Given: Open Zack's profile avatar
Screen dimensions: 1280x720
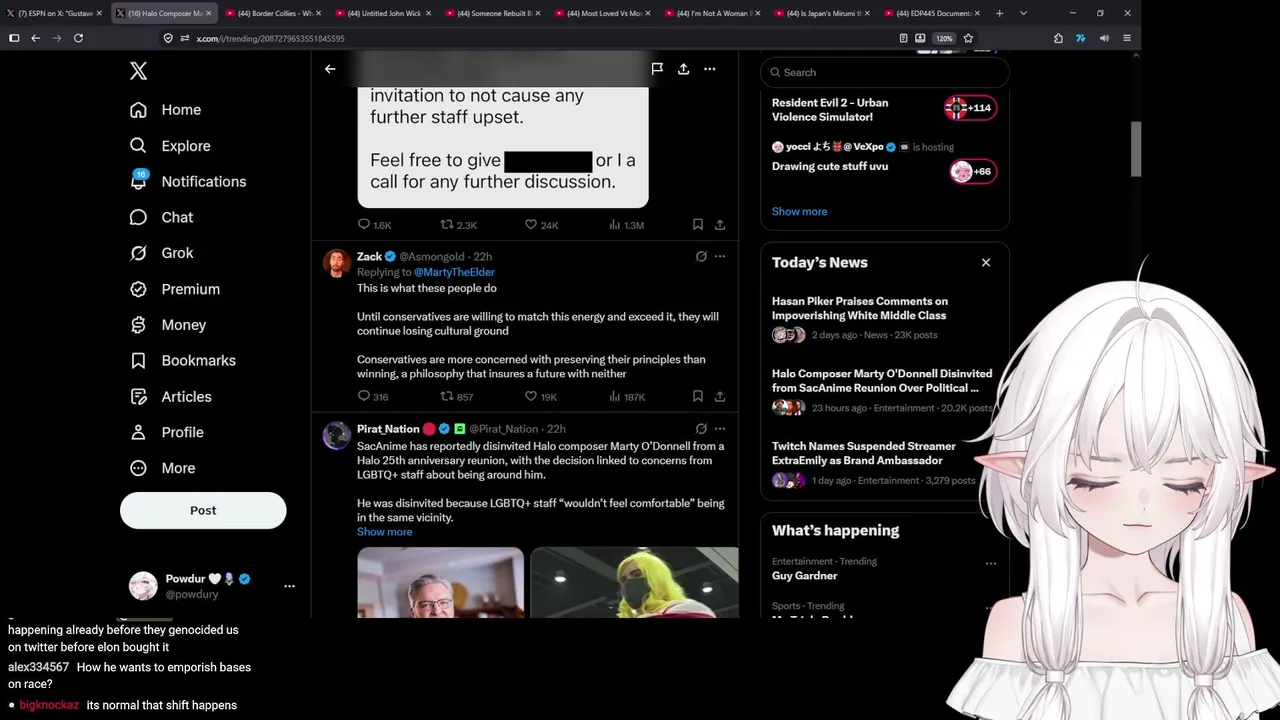Looking at the screenshot, I should (336, 263).
